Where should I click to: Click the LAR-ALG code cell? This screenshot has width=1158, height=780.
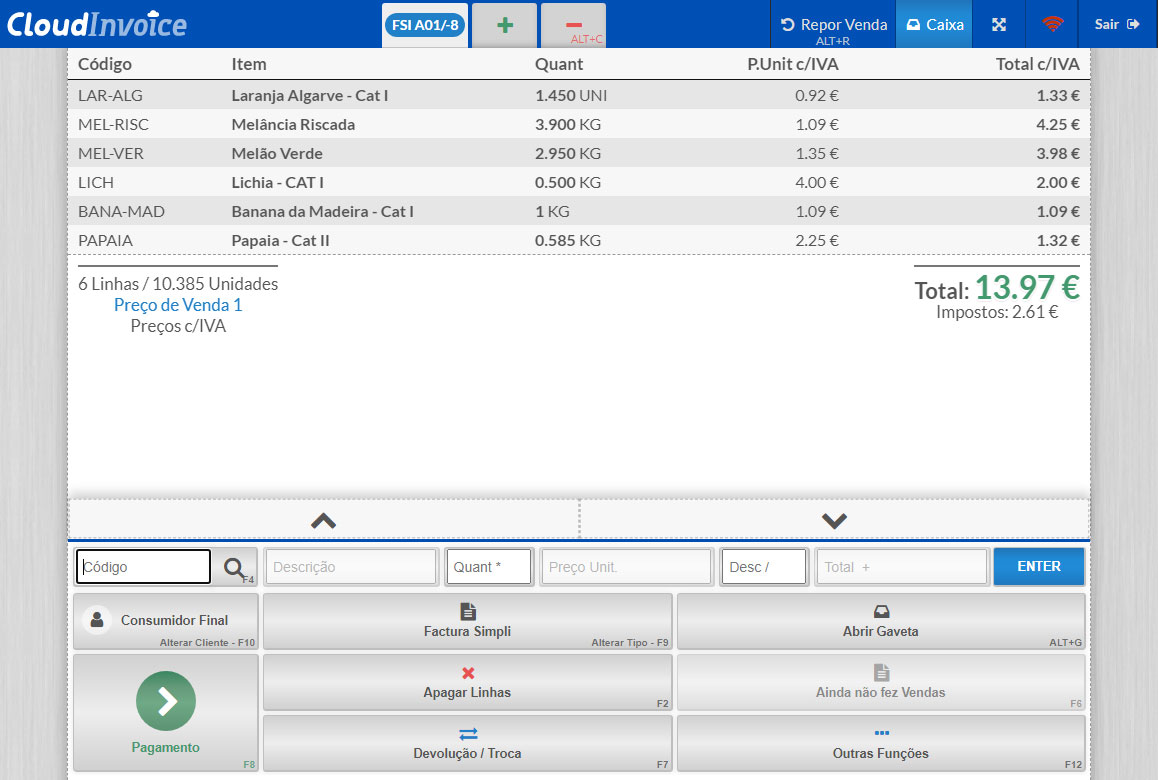(111, 95)
